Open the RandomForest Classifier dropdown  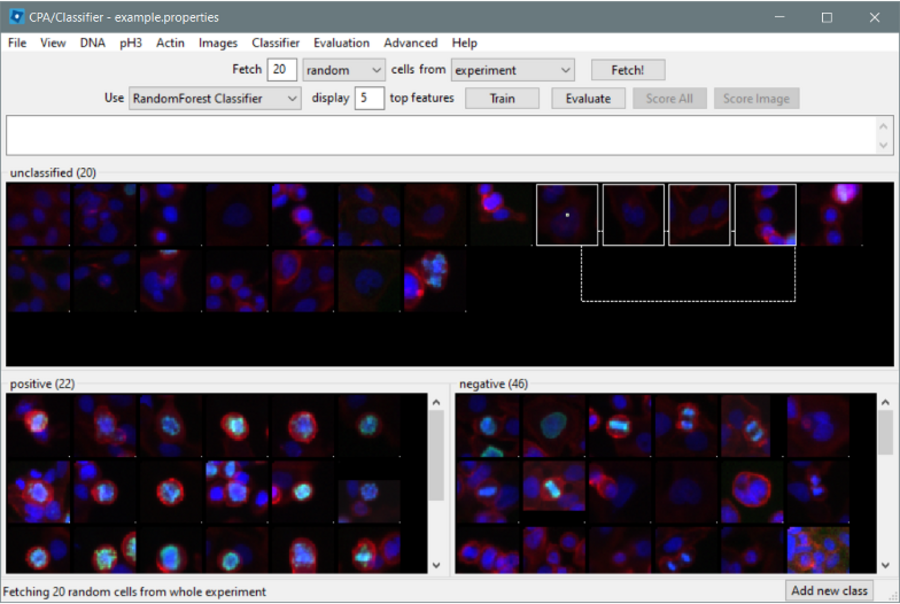coord(215,98)
